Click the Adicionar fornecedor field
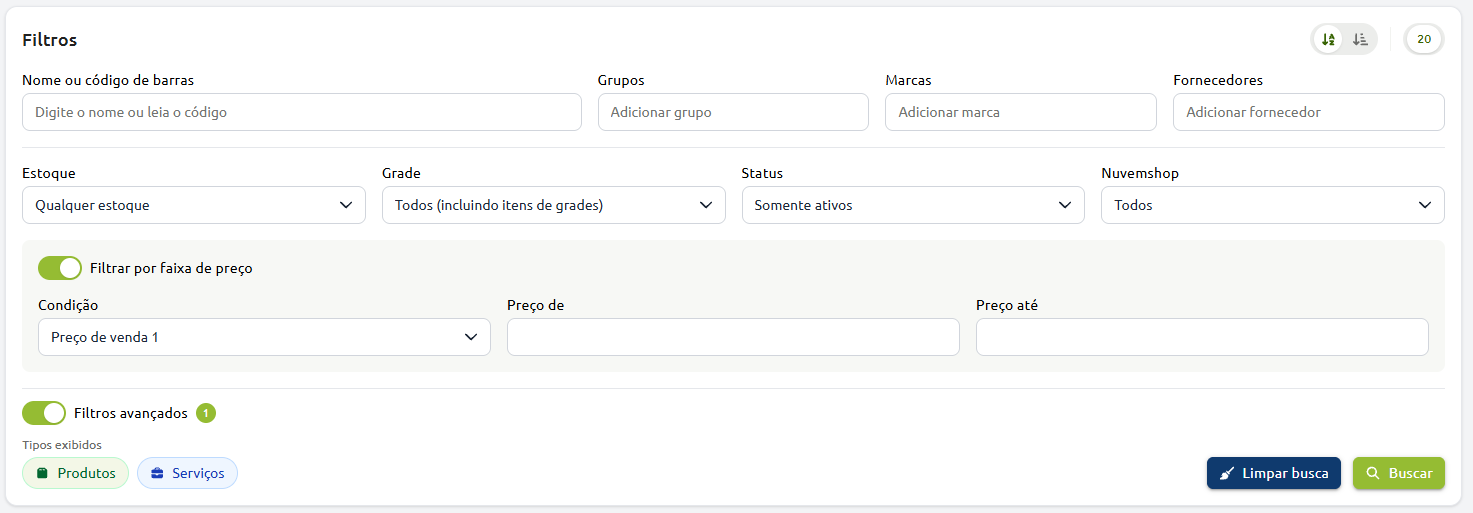Image resolution: width=1473 pixels, height=513 pixels. coord(1309,112)
